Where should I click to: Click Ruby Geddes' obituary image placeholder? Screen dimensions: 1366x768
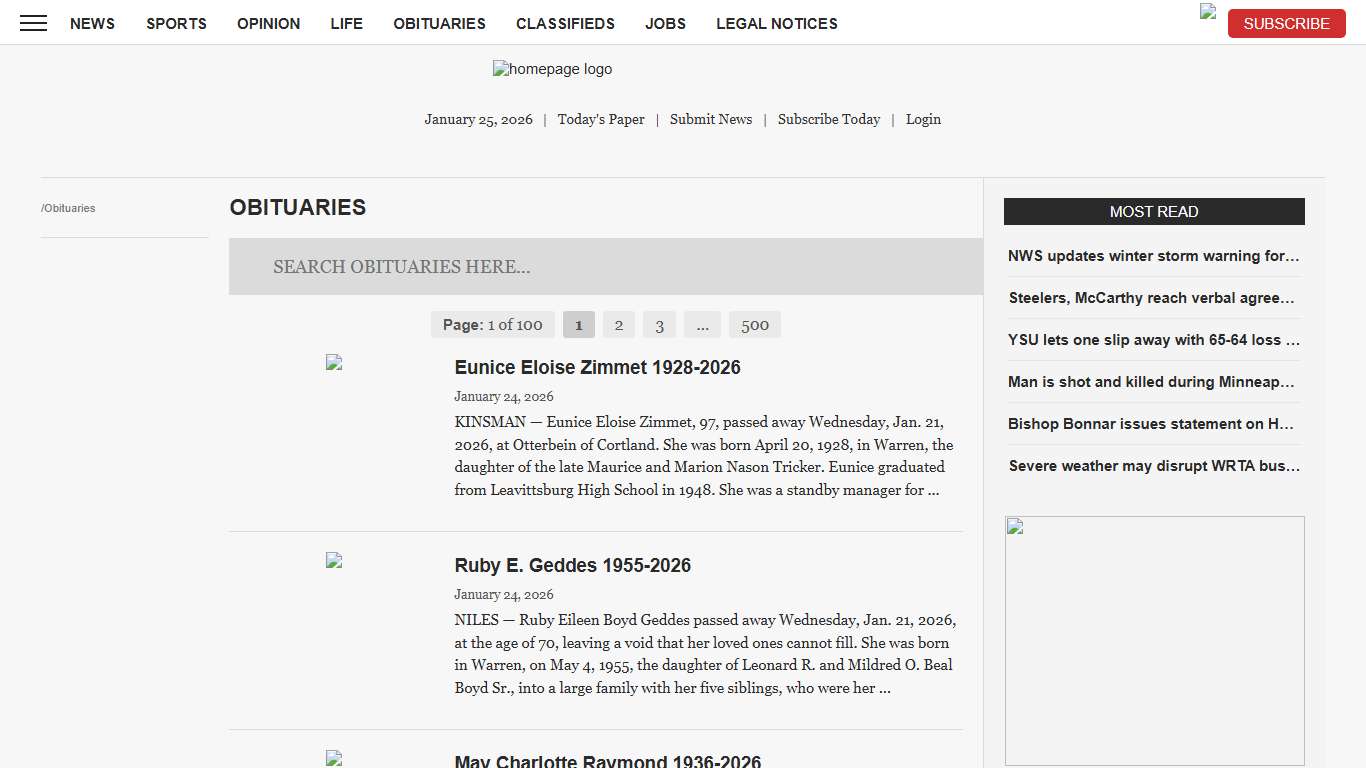[x=333, y=560]
